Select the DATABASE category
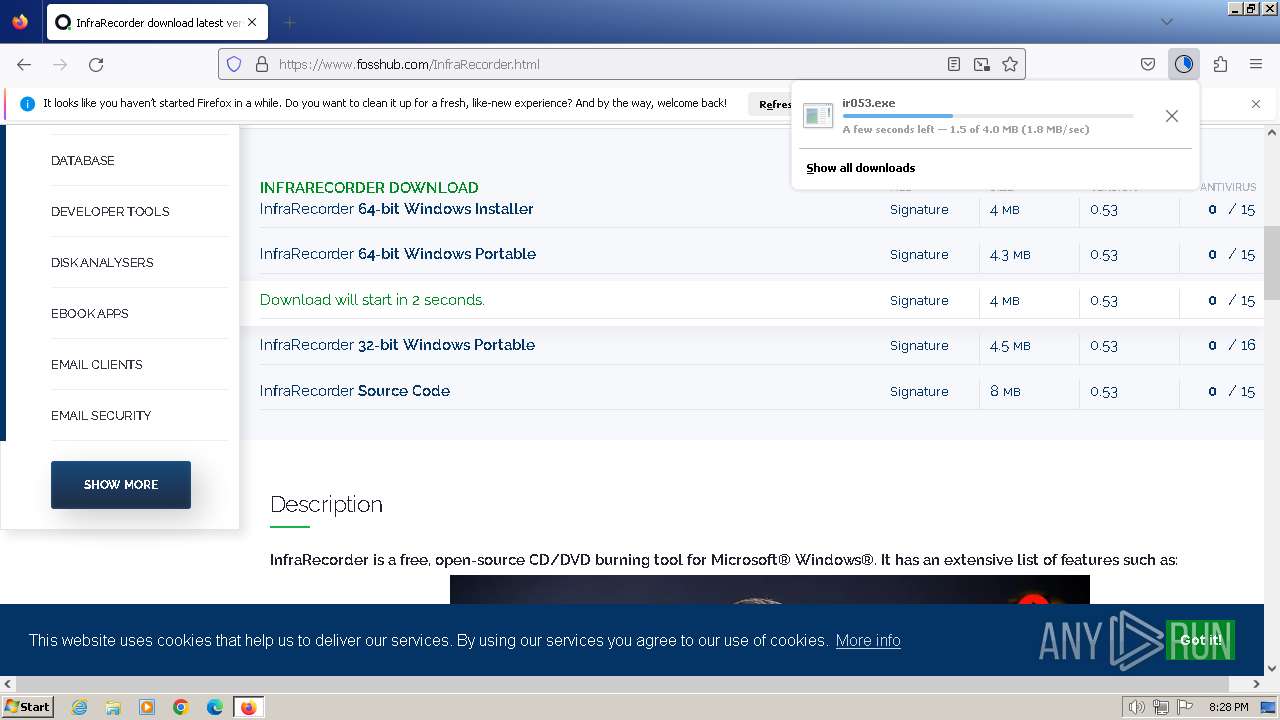This screenshot has width=1280, height=720. click(83, 160)
